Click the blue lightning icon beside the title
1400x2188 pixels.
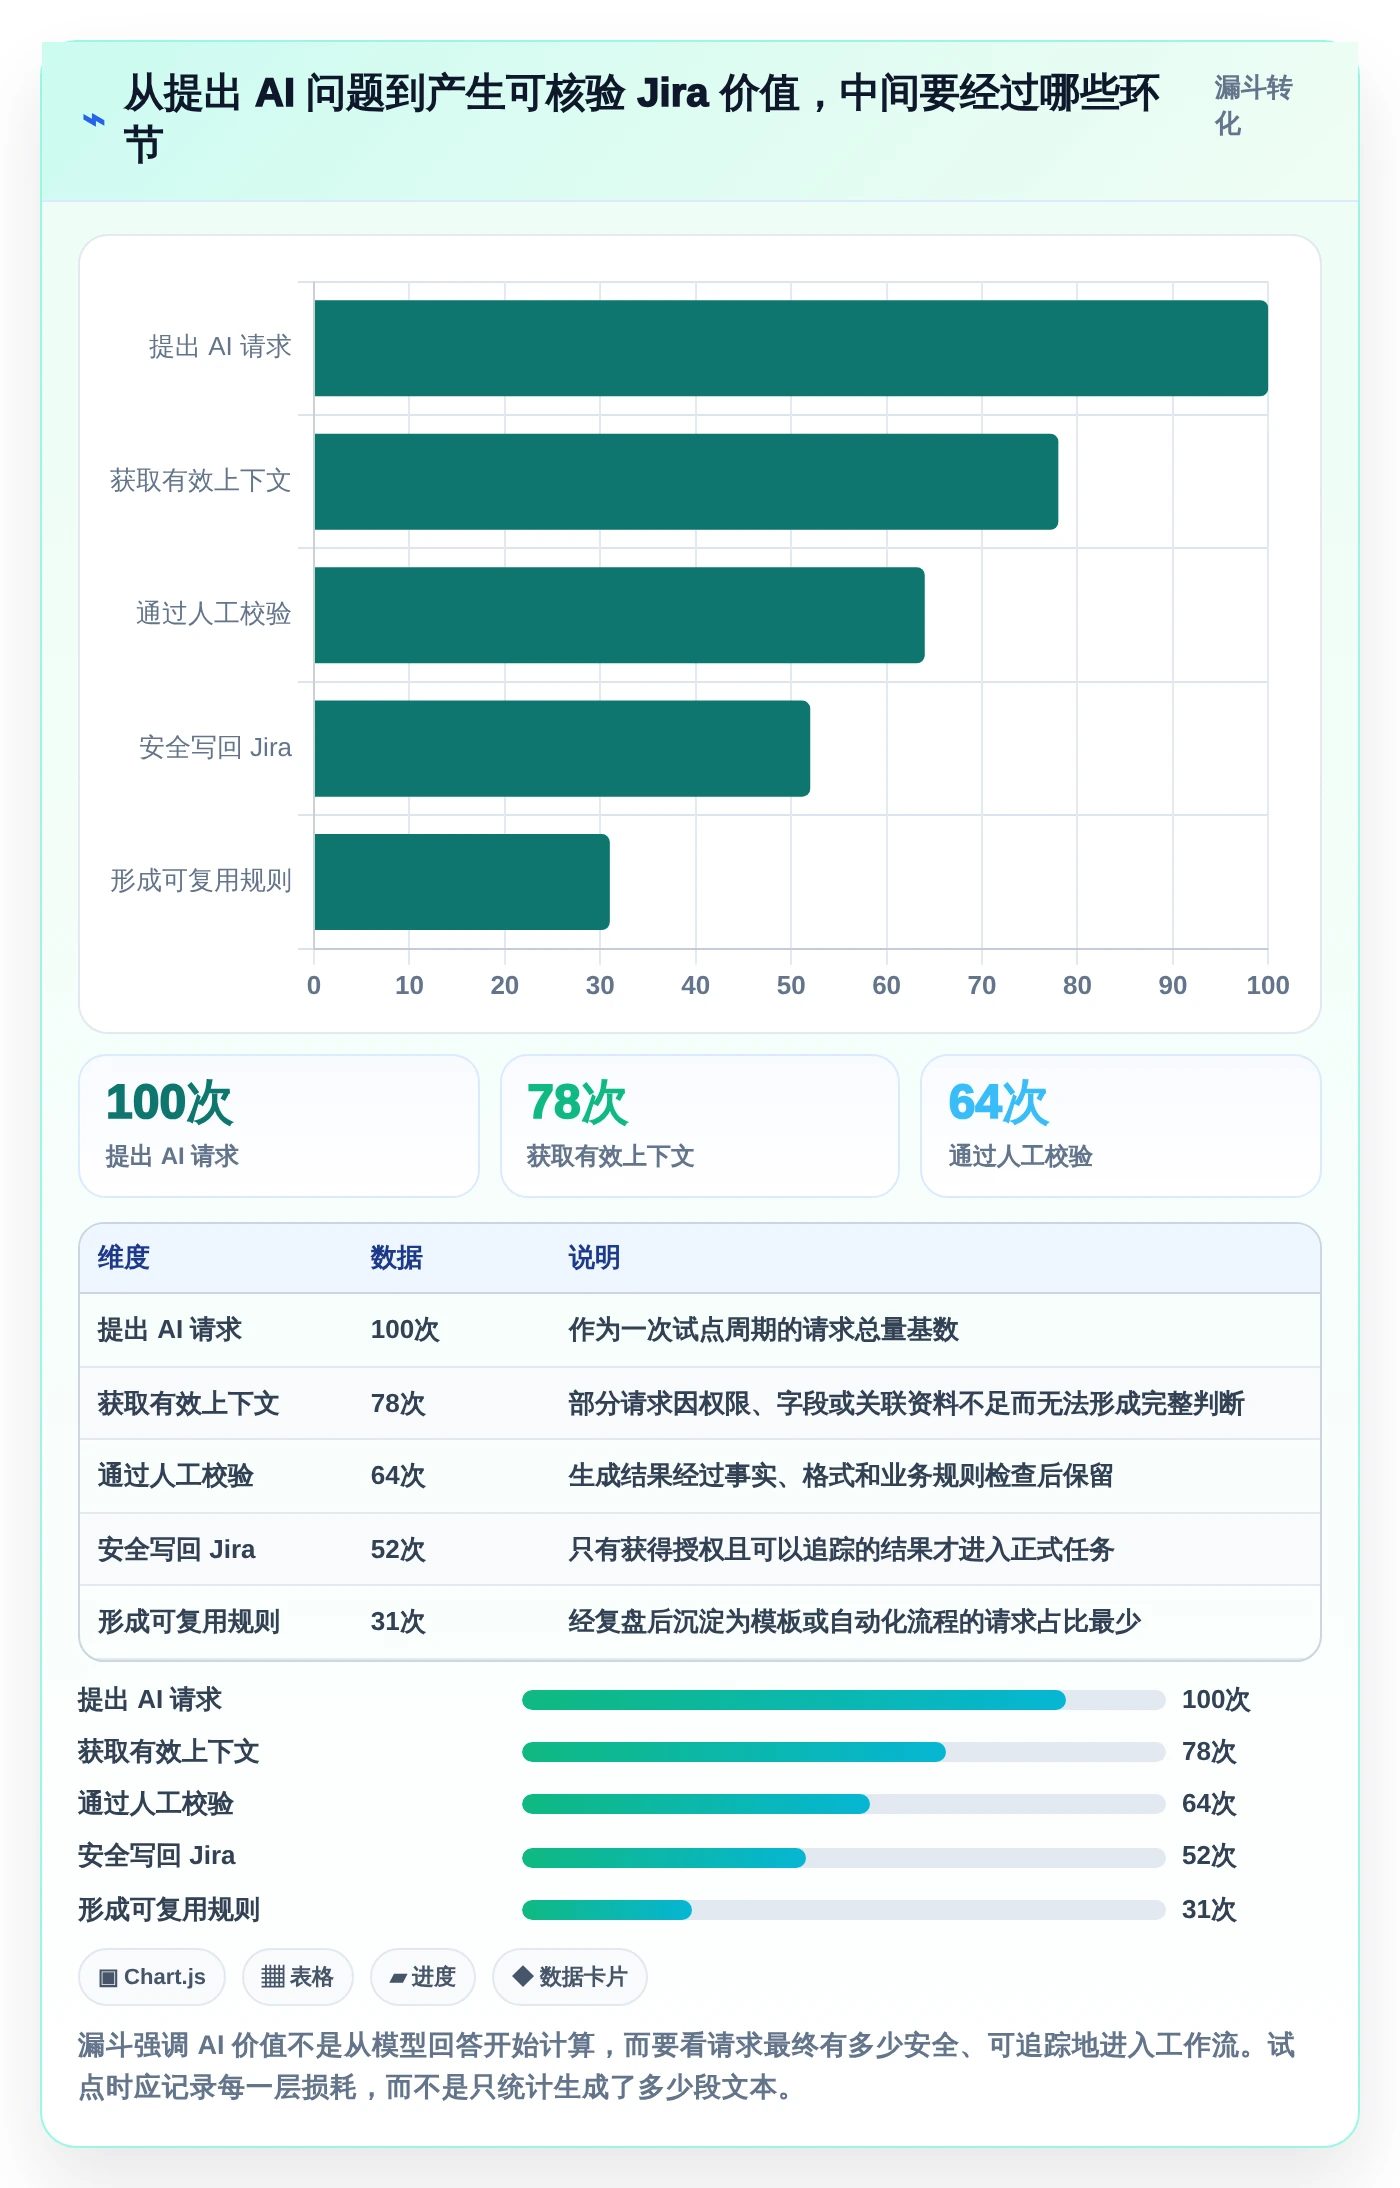93,120
